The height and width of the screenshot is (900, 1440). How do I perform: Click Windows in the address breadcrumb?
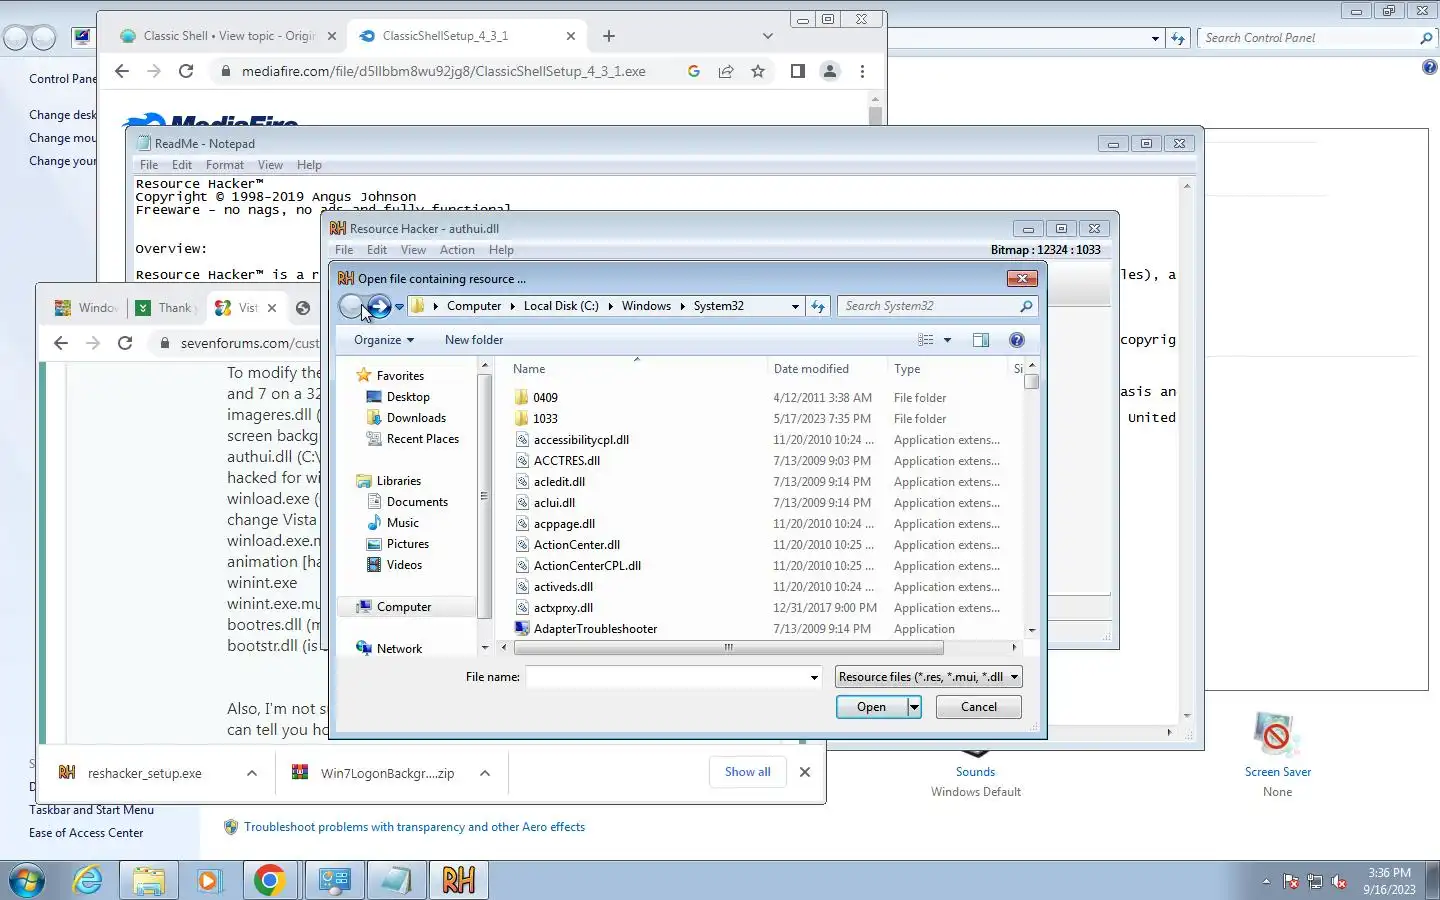point(646,306)
